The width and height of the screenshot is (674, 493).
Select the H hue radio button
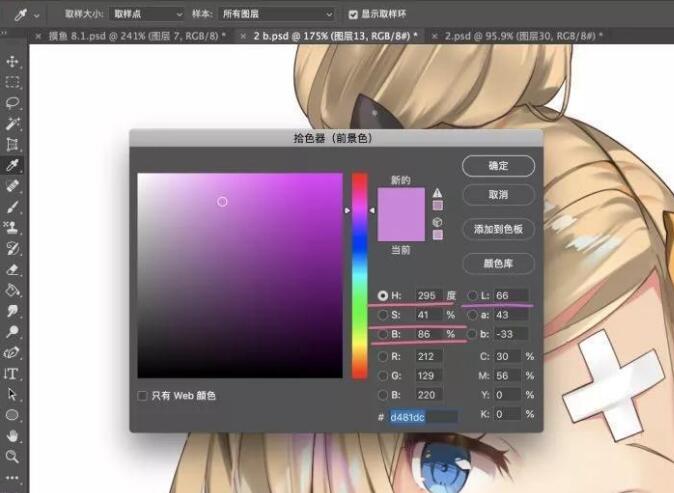[x=383, y=296]
